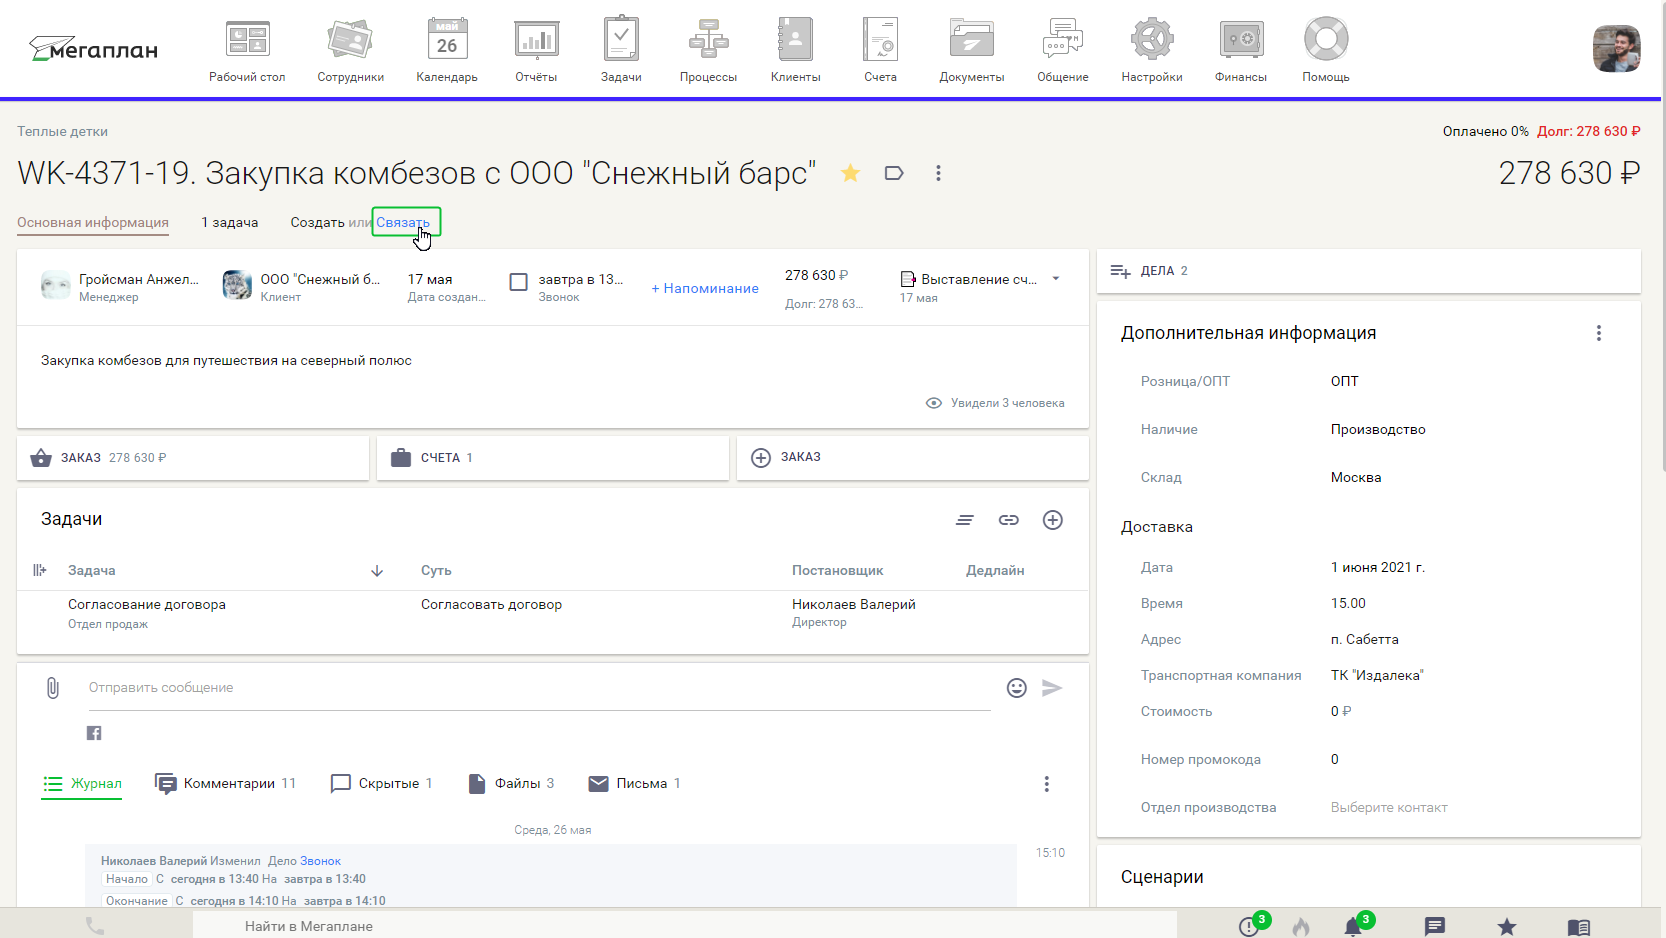Viewport: 1666px width, 938px height.
Task: Open the emoji picker
Action: click(x=1017, y=688)
